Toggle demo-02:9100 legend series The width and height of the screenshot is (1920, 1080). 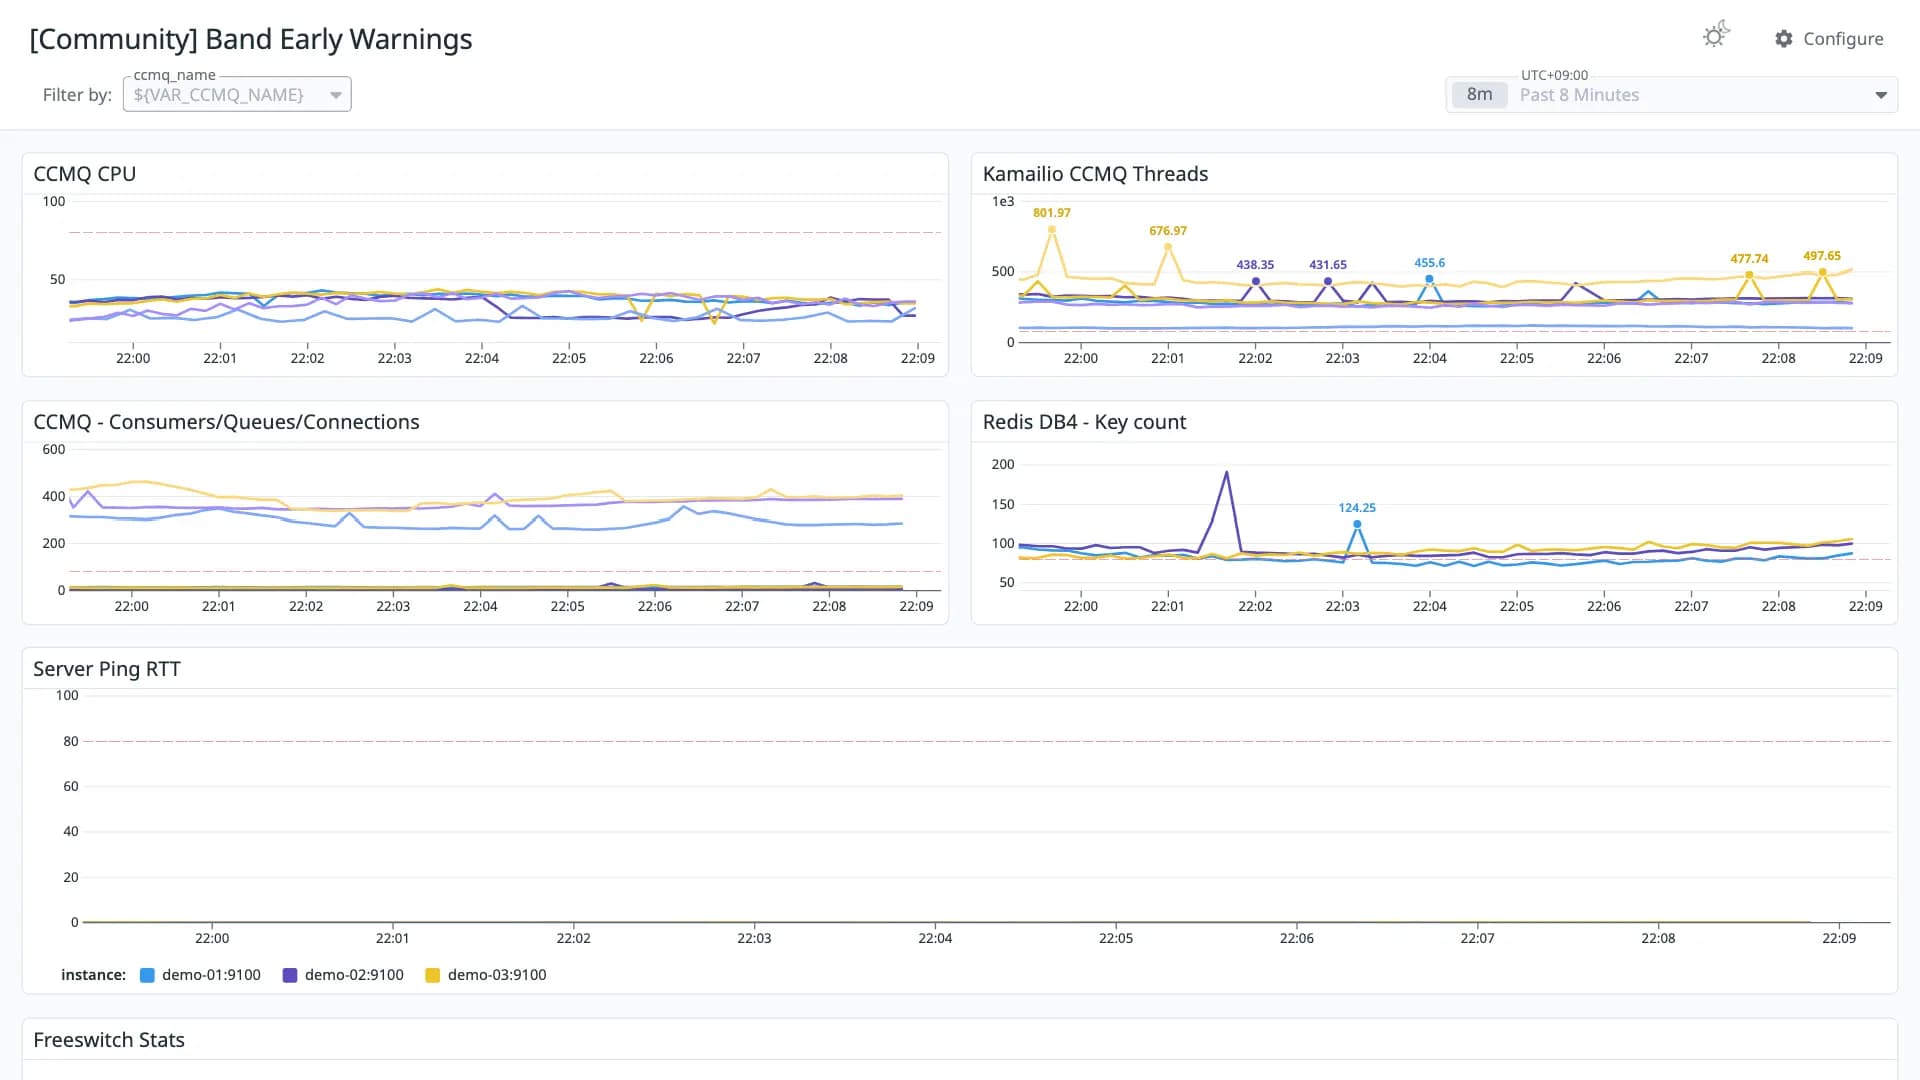[x=343, y=975]
